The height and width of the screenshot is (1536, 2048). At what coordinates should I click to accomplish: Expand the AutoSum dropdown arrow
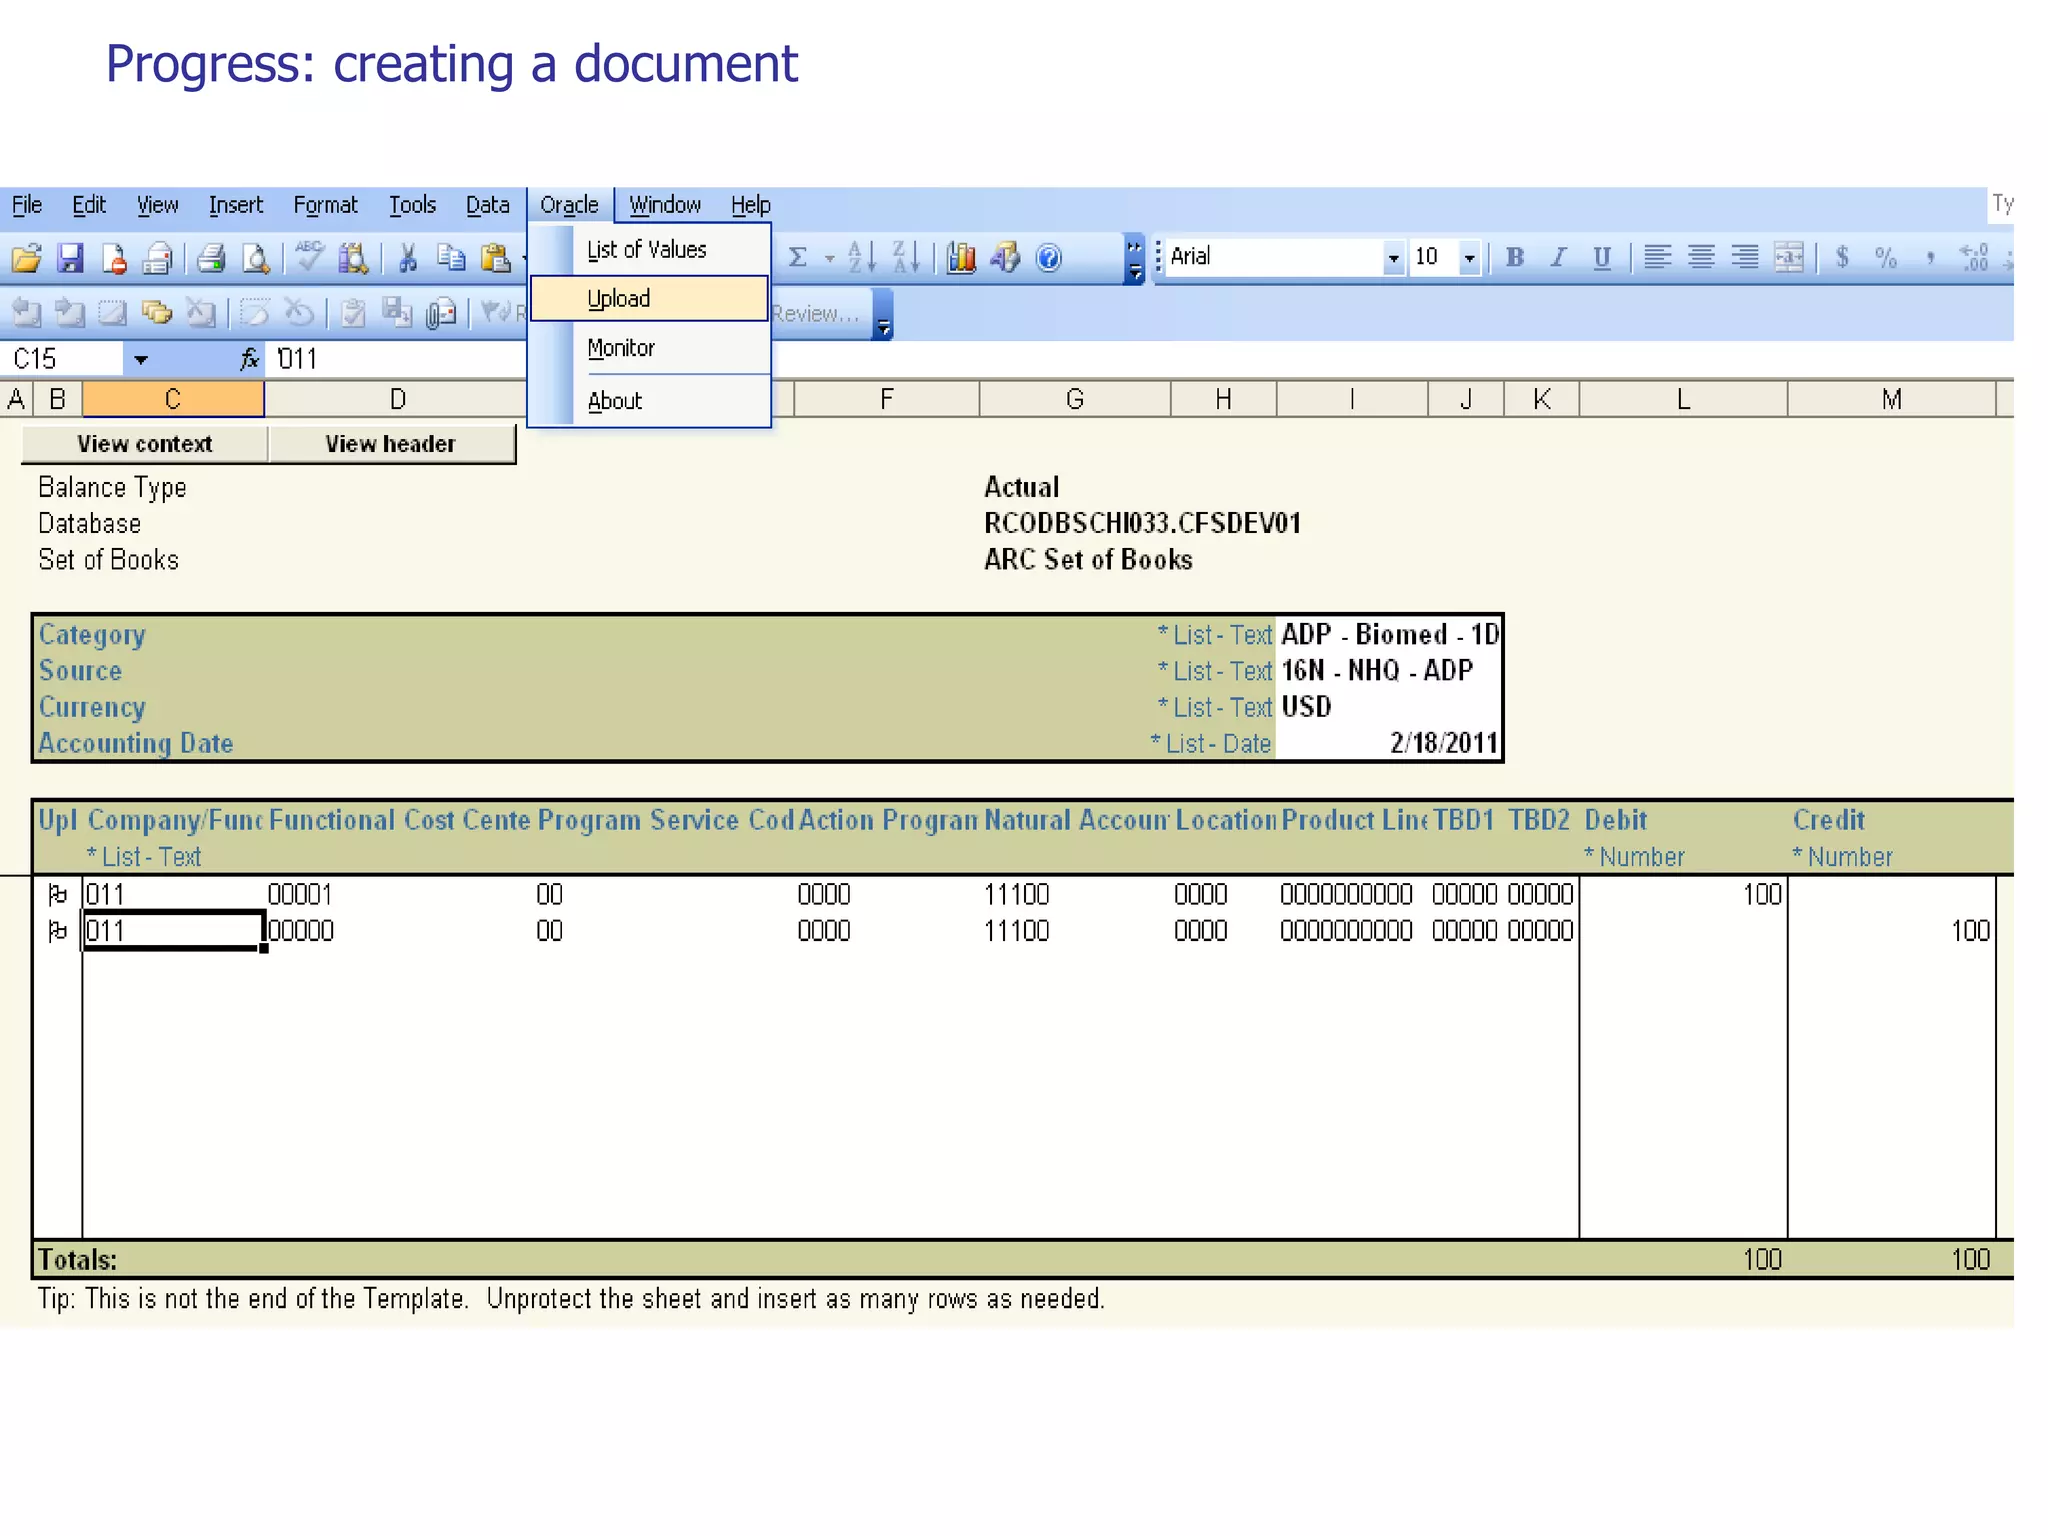click(x=829, y=258)
